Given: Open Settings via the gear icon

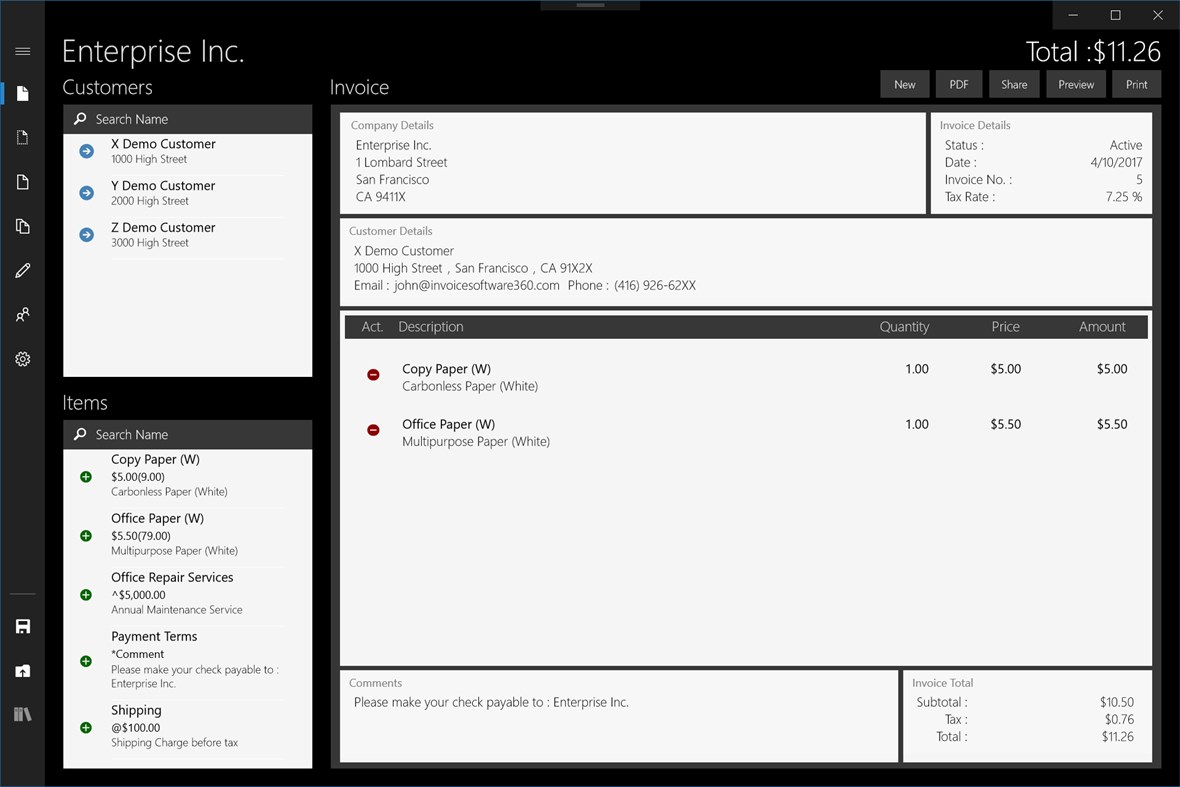Looking at the screenshot, I should pyautogui.click(x=22, y=358).
